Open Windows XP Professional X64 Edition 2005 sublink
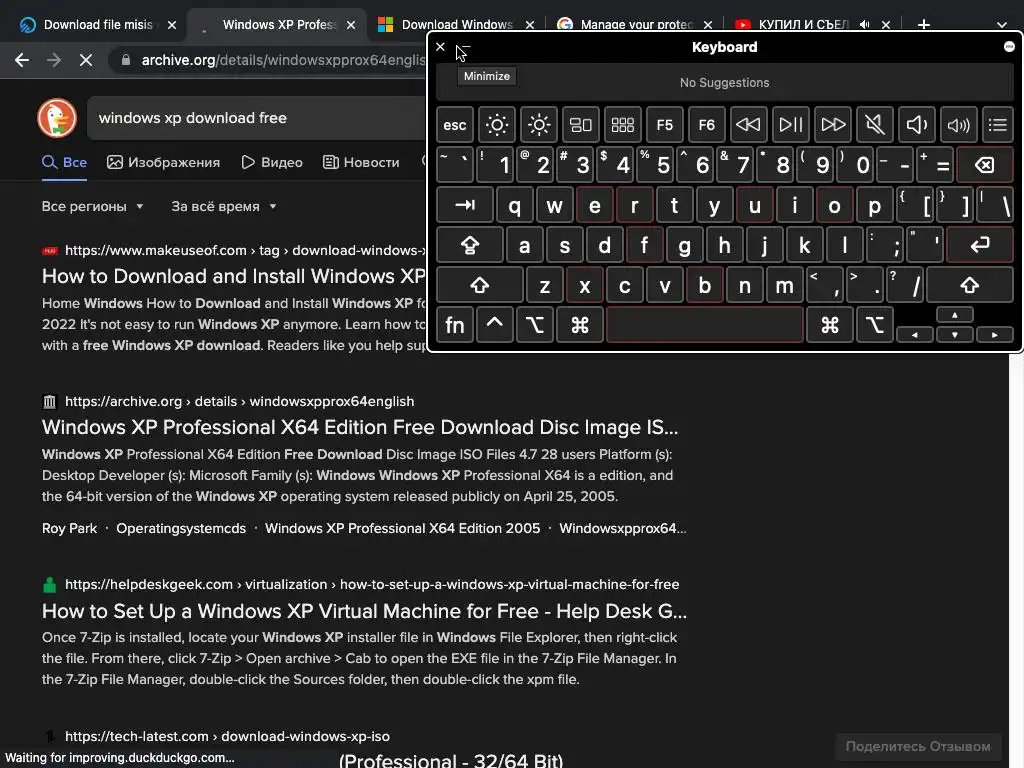Viewport: 1024px width, 768px height. [402, 528]
